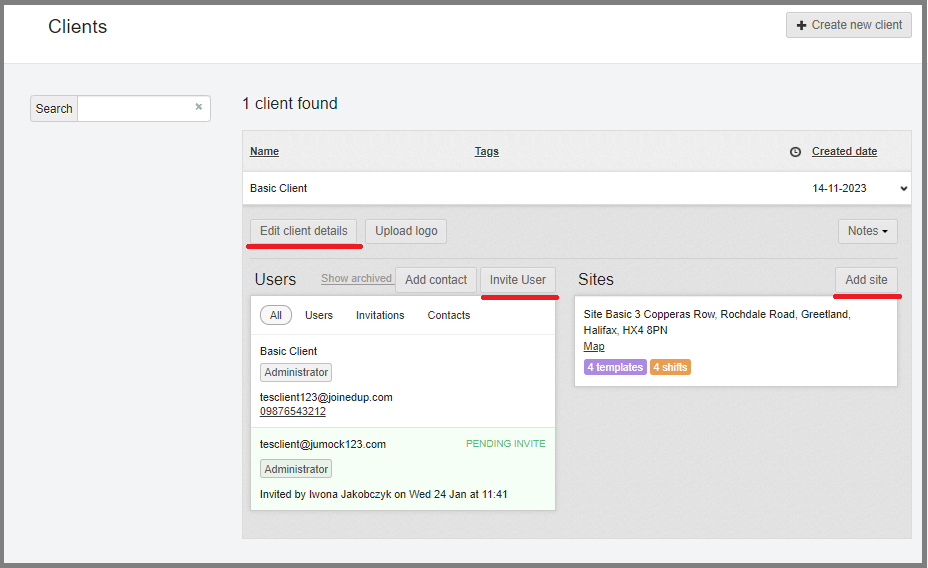928x568 pixels.
Task: Sort the table by Name column
Action: tap(264, 152)
